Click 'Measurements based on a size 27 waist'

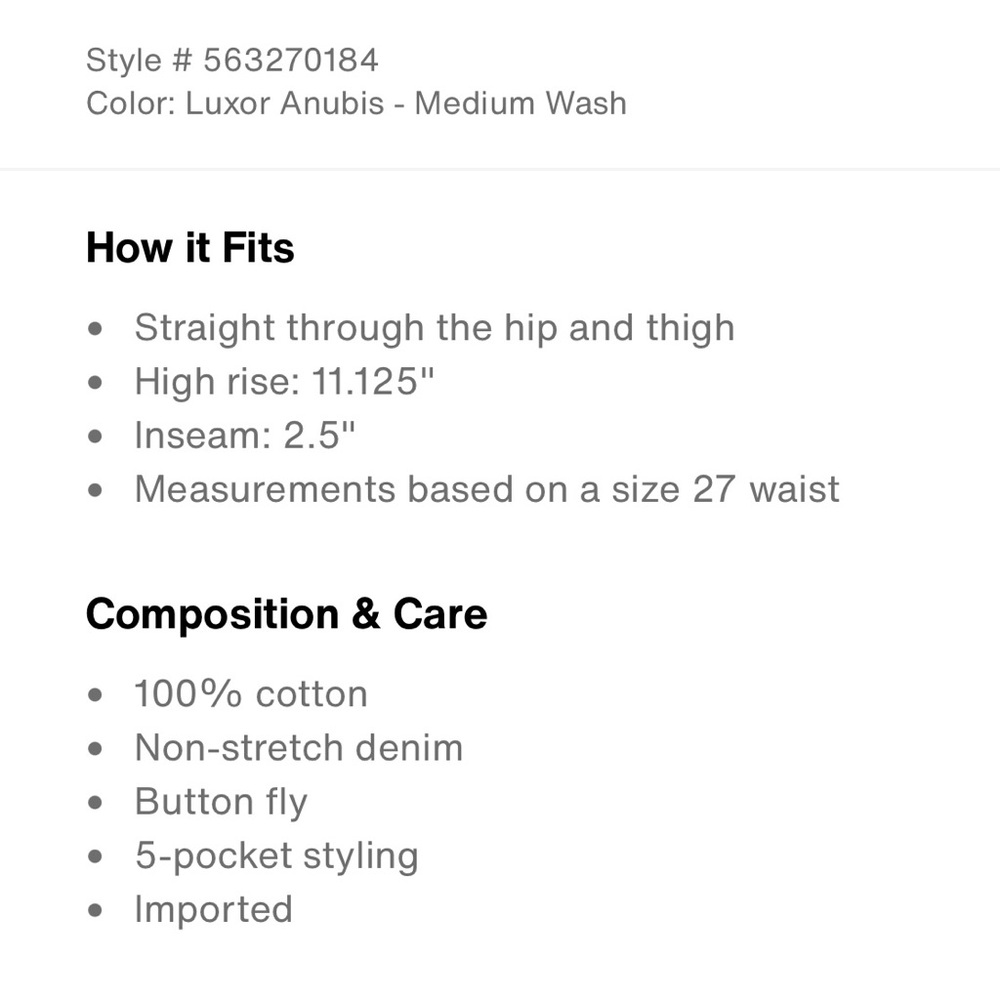[487, 490]
